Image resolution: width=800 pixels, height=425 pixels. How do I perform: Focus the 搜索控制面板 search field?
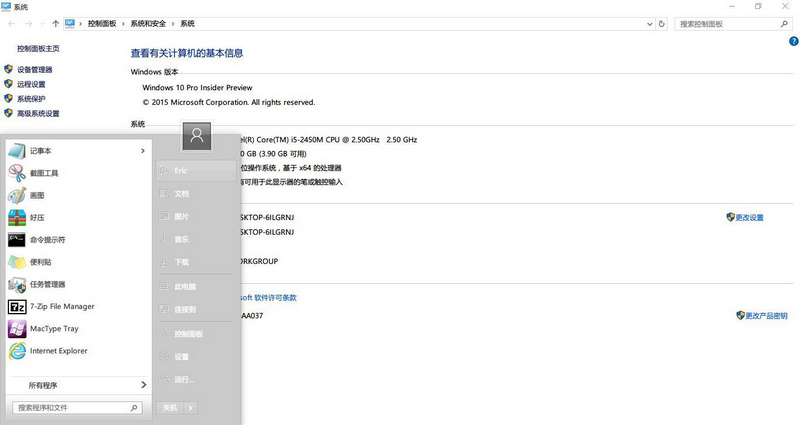coord(733,23)
